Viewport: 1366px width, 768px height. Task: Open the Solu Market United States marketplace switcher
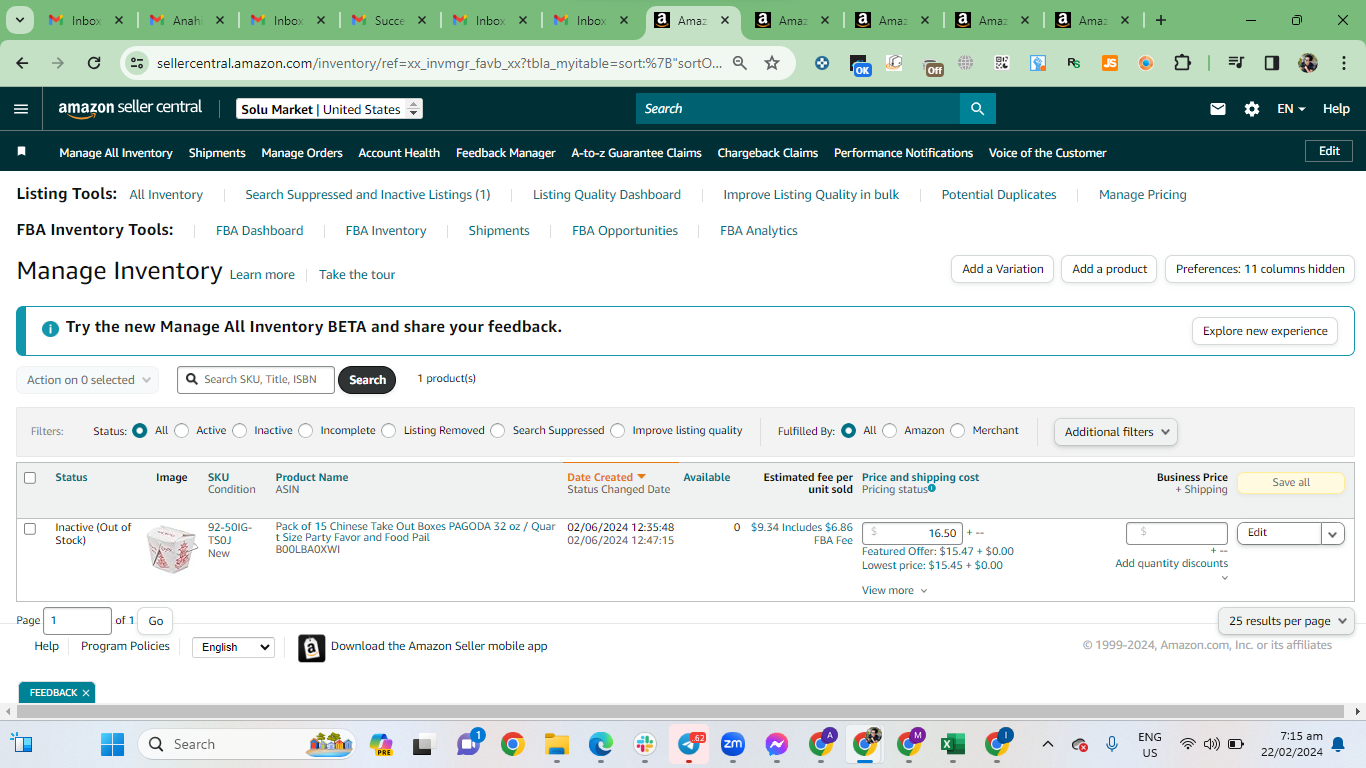[x=330, y=109]
